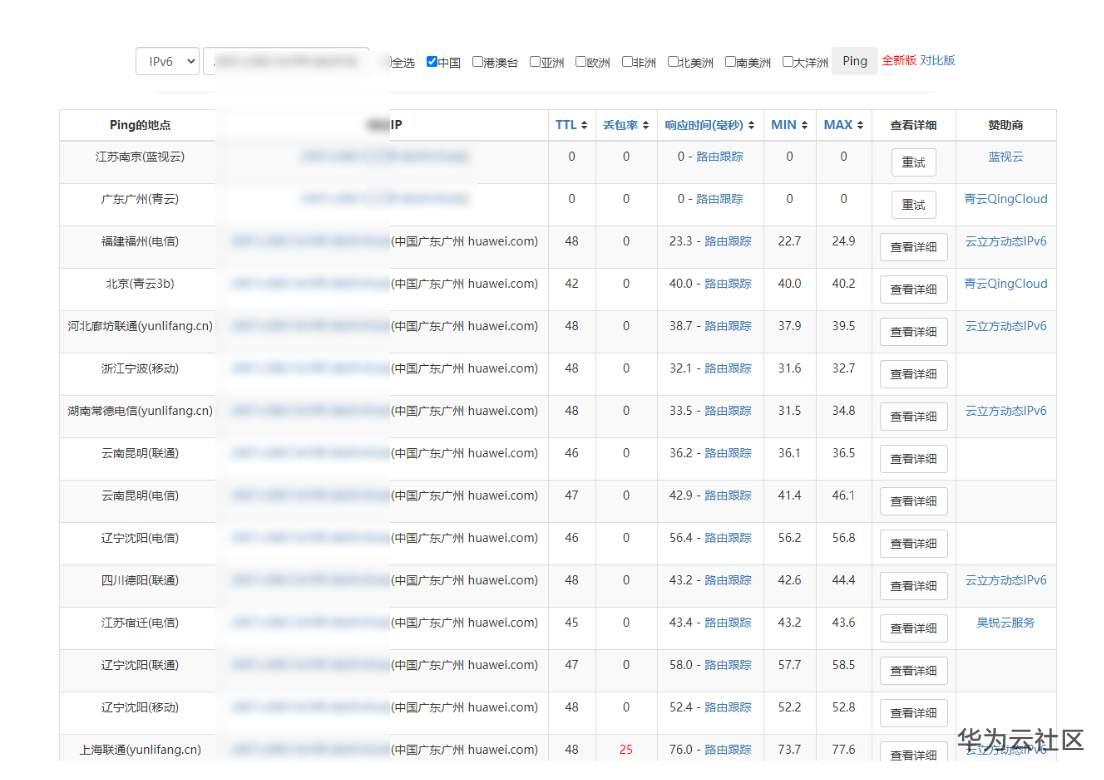This screenshot has width=1104, height=780.
Task: Click 查看详细 for 浙江宁波(移动)
Action: 913,374
